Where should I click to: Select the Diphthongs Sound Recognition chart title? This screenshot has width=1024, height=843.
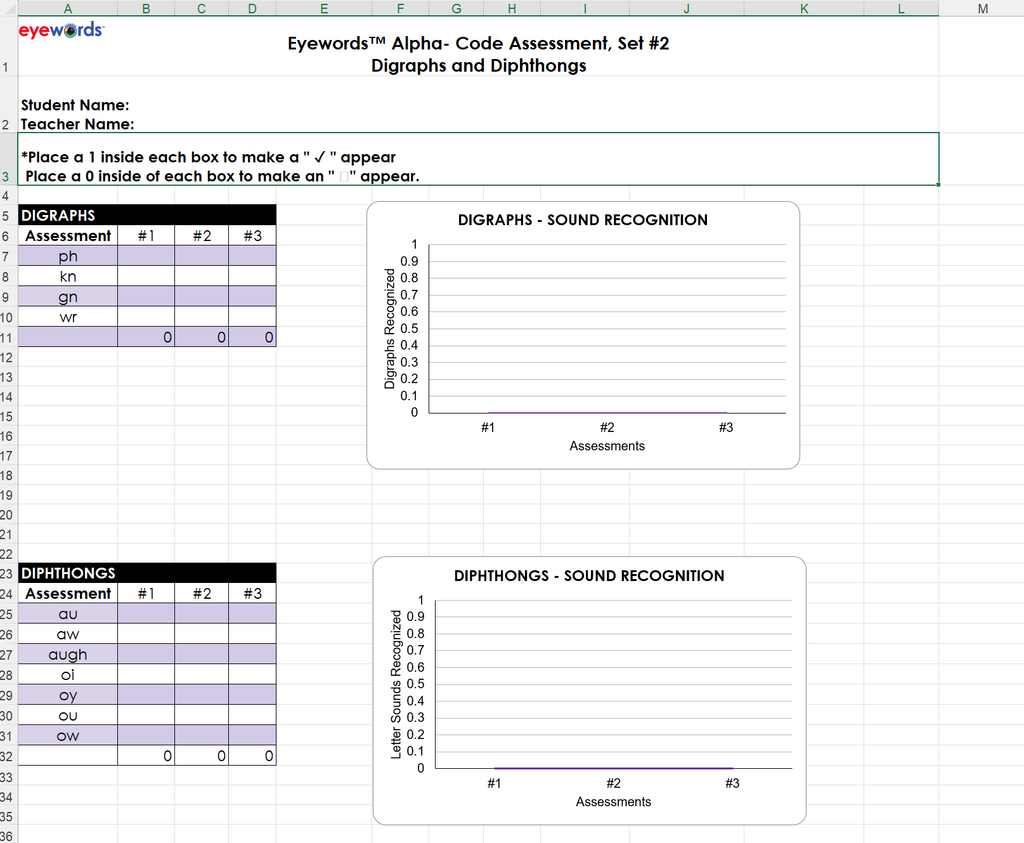(x=589, y=576)
